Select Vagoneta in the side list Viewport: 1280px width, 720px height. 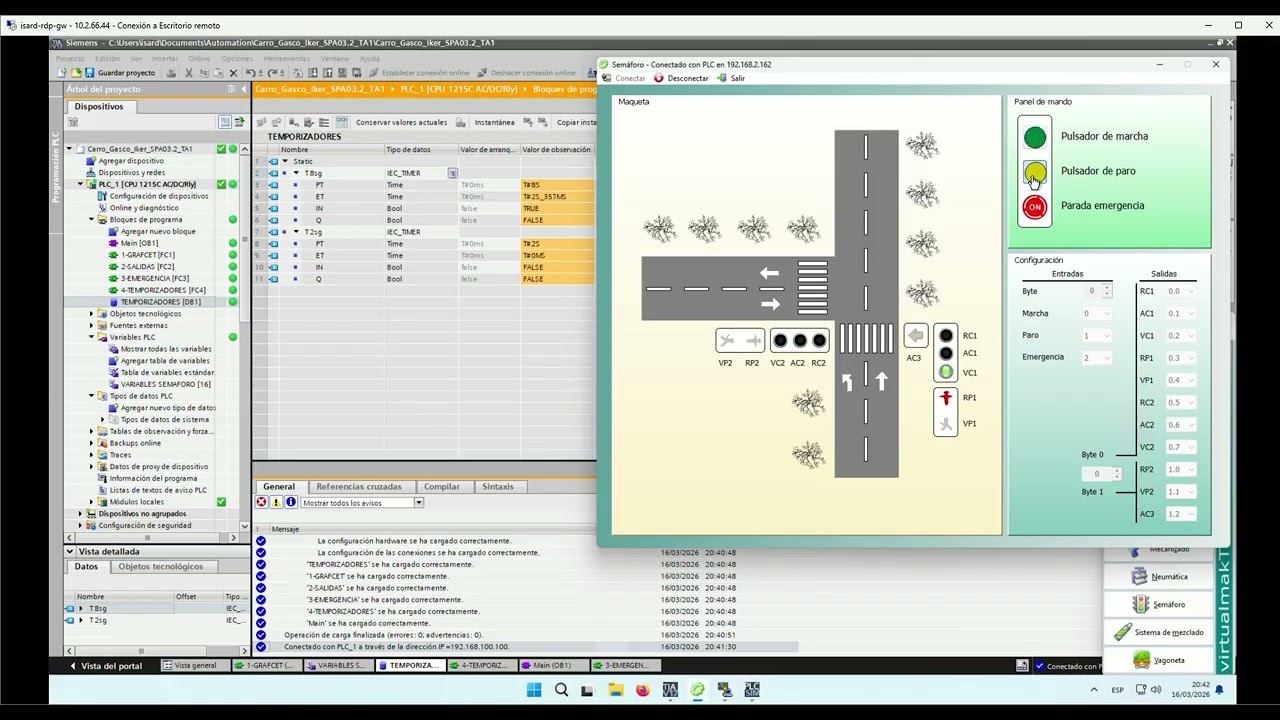(x=1160, y=661)
